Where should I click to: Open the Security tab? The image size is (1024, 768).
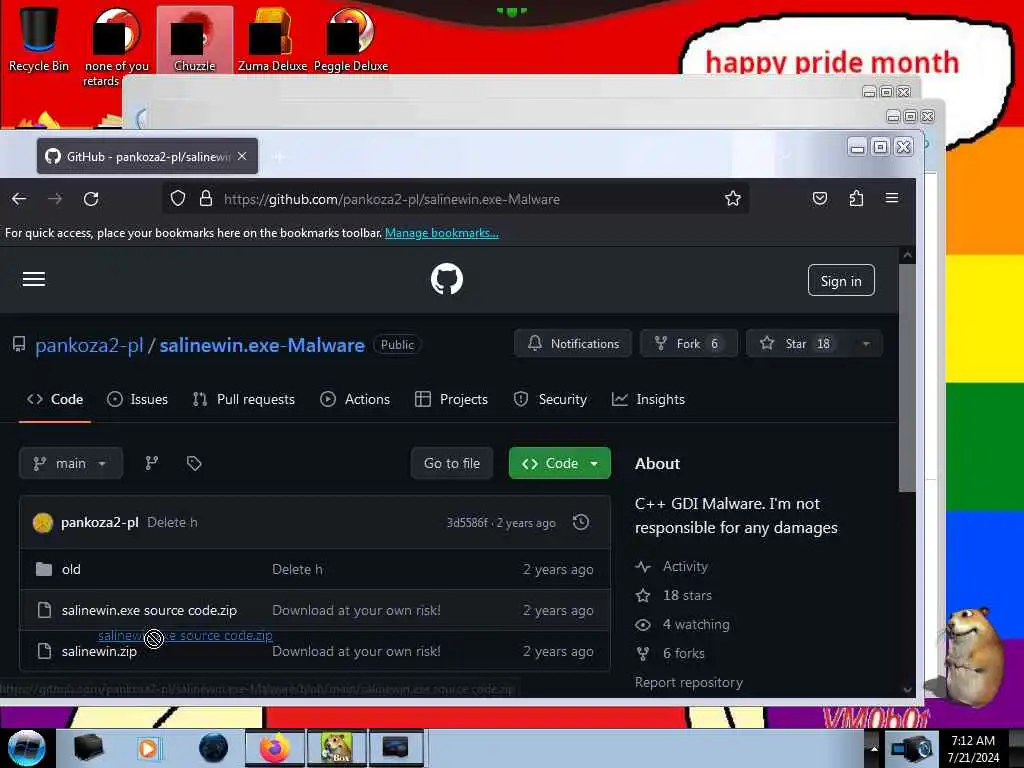(x=550, y=399)
